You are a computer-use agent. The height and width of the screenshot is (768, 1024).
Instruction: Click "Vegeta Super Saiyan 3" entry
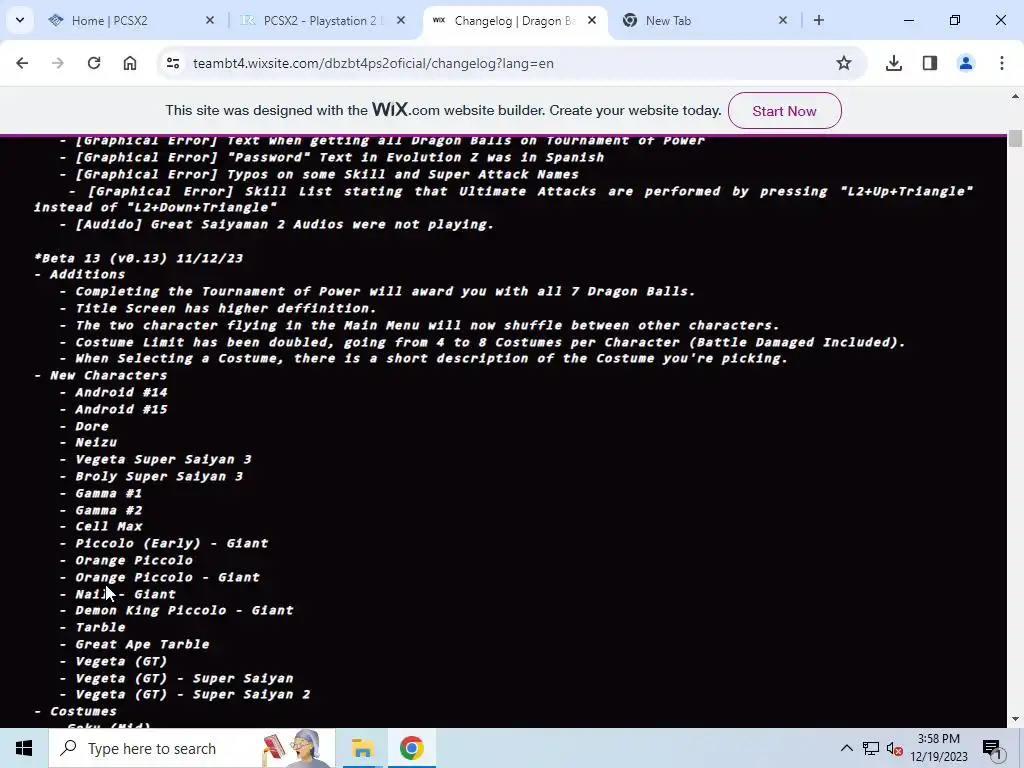click(x=163, y=460)
